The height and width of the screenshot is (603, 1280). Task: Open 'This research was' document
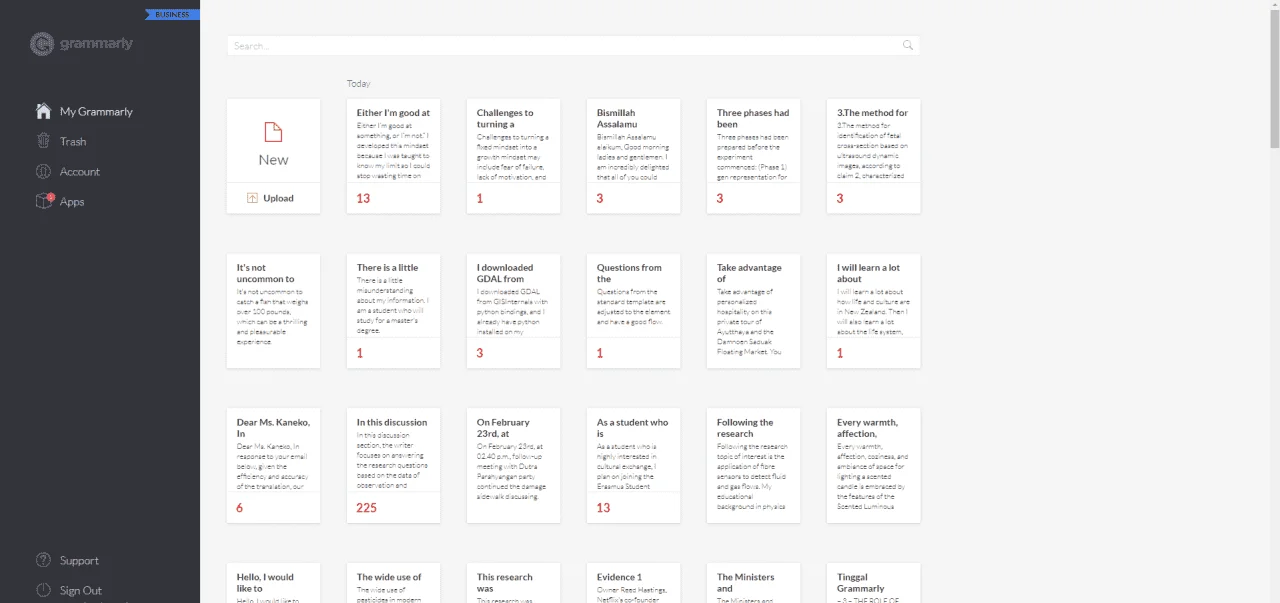point(513,583)
